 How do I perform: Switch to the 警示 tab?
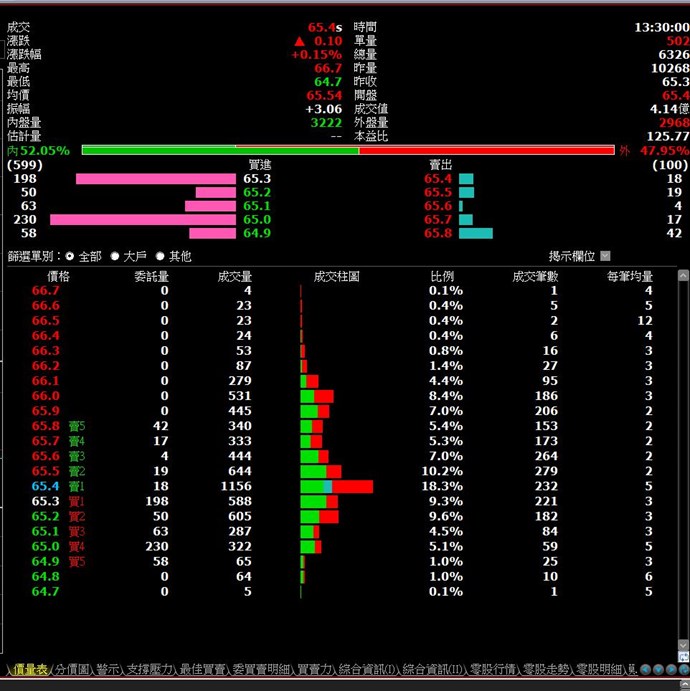(108, 670)
